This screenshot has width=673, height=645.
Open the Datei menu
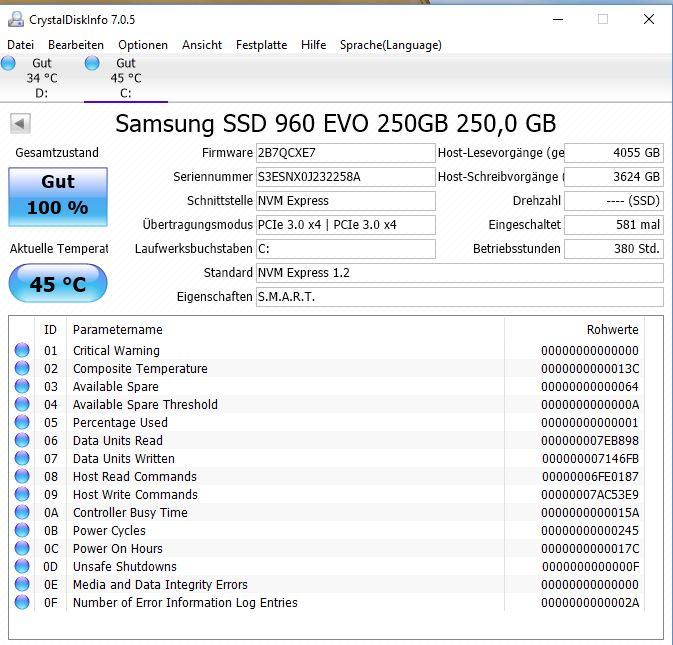pyautogui.click(x=21, y=45)
